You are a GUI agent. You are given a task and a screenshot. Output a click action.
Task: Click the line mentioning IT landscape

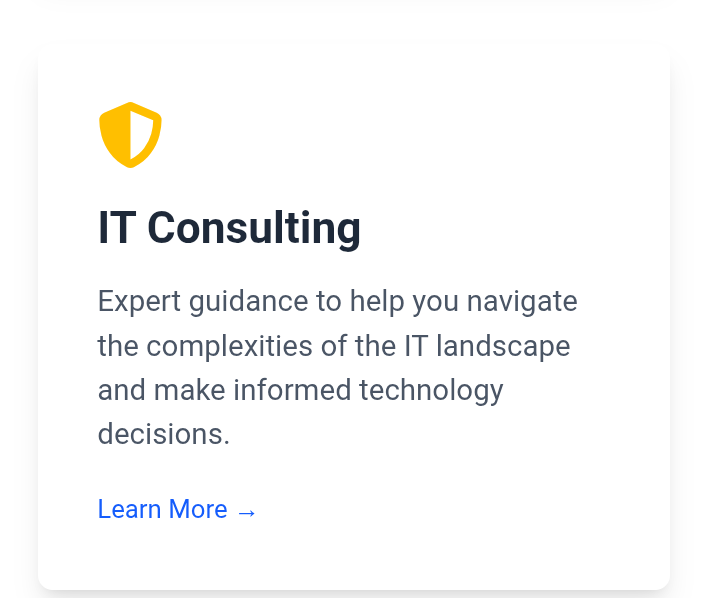(x=333, y=346)
